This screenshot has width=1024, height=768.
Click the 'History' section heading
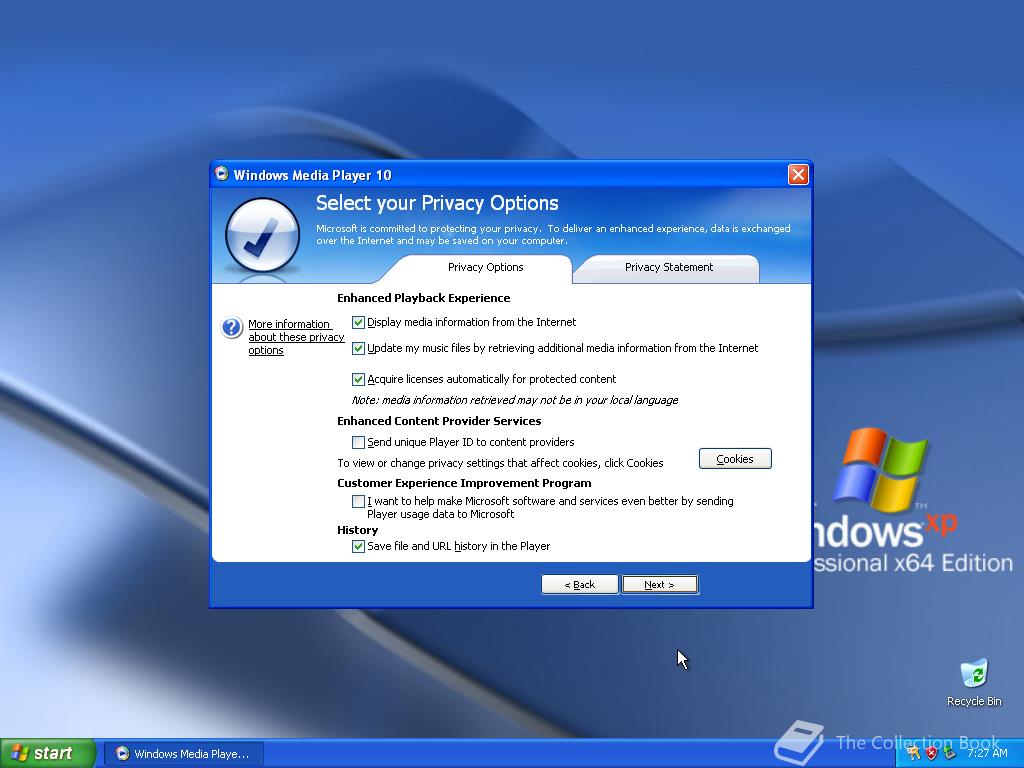pos(357,530)
